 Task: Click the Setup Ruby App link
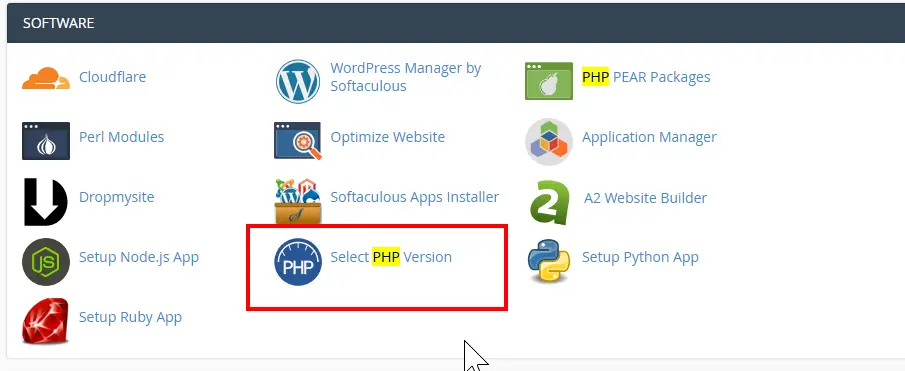(x=130, y=317)
